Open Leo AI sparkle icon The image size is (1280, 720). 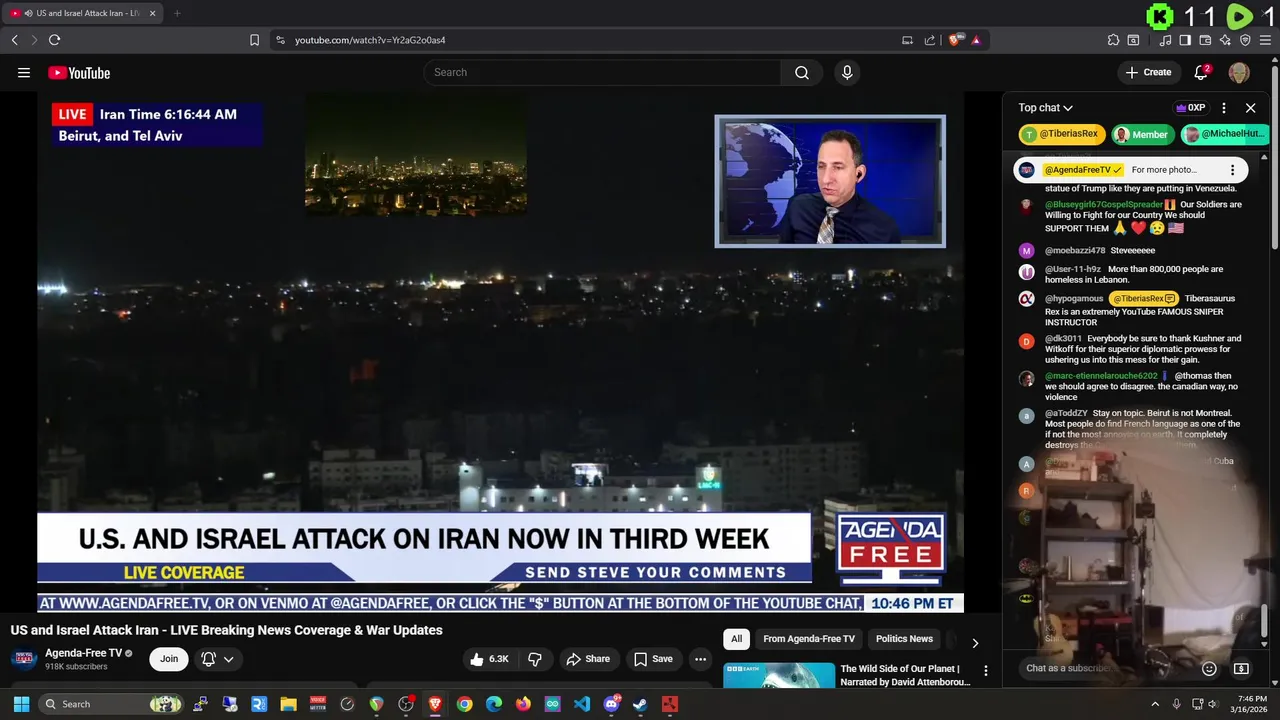click(1225, 40)
